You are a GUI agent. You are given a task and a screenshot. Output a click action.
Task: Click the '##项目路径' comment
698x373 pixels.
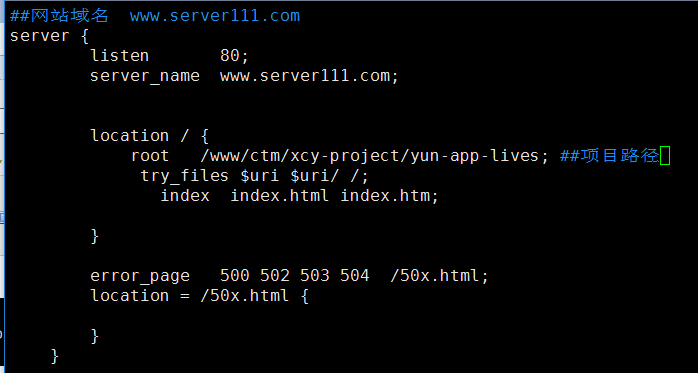tap(609, 156)
